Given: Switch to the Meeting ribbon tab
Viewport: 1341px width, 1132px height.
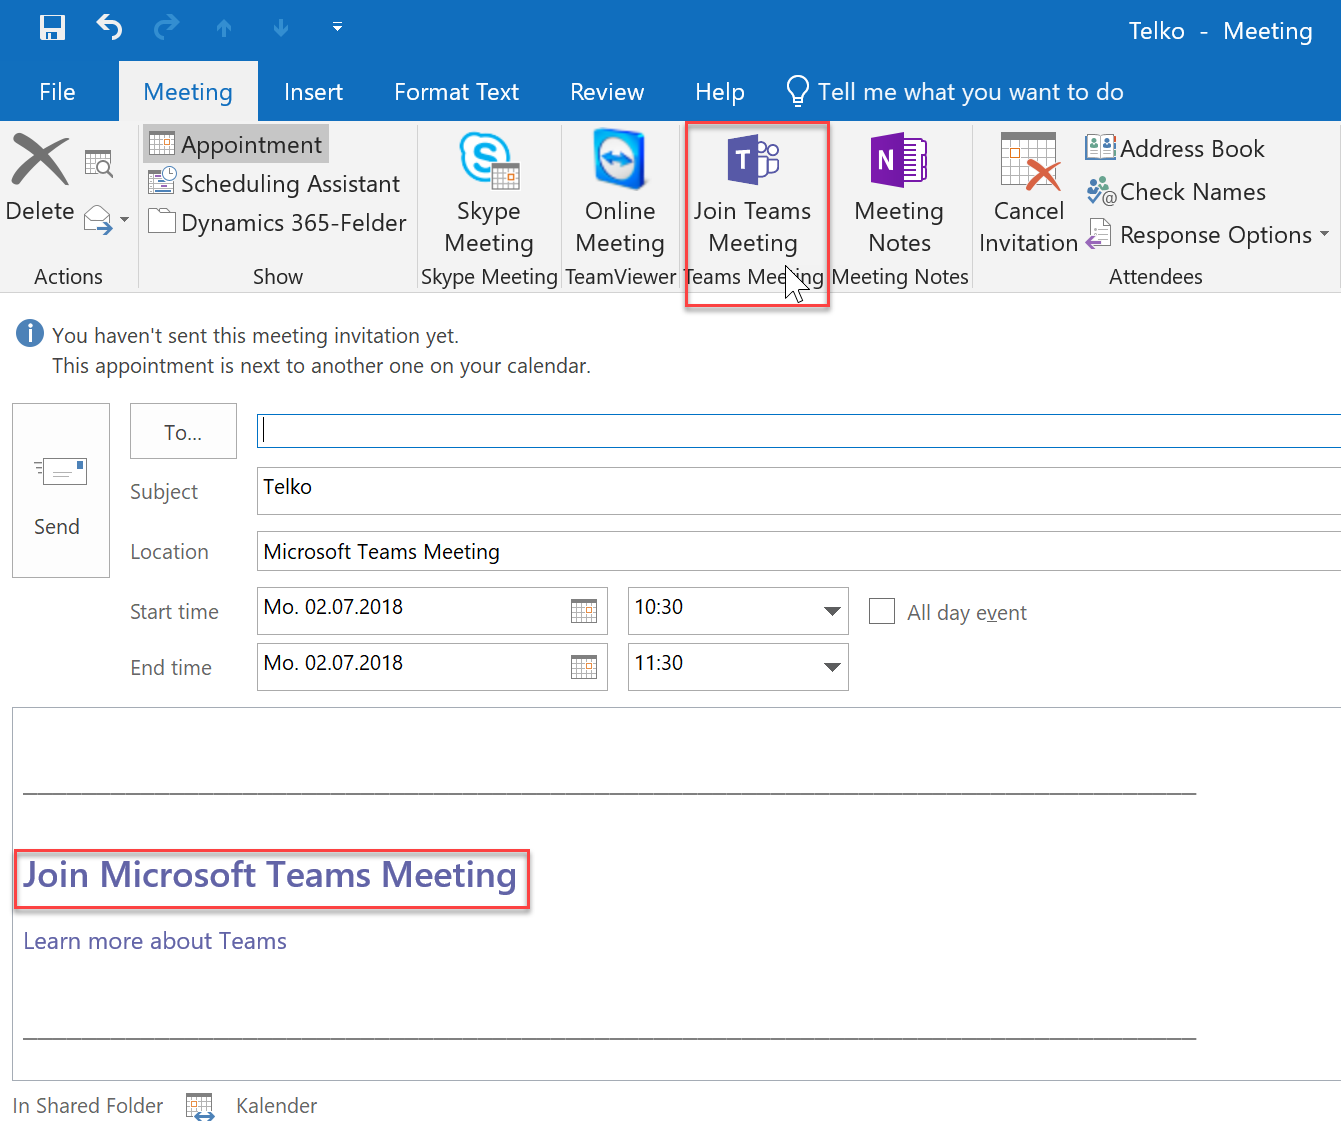Looking at the screenshot, I should [x=188, y=92].
